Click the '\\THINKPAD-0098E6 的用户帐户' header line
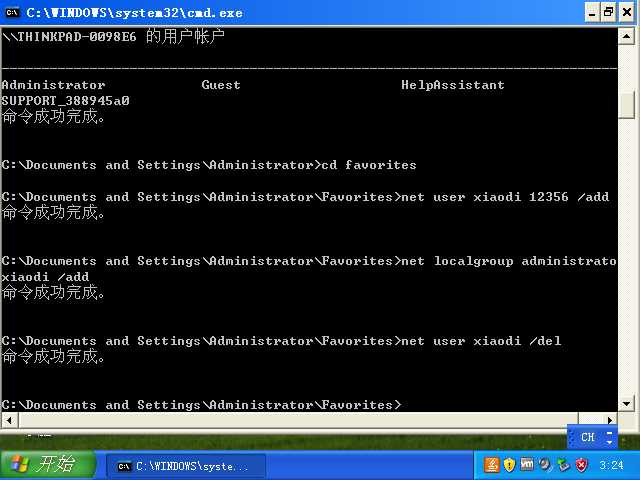The height and width of the screenshot is (480, 640). 113,36
